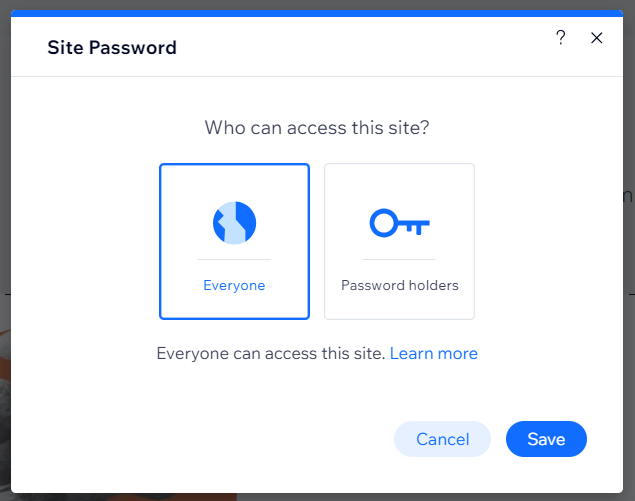Click the divider line under the key icon

[x=399, y=260]
